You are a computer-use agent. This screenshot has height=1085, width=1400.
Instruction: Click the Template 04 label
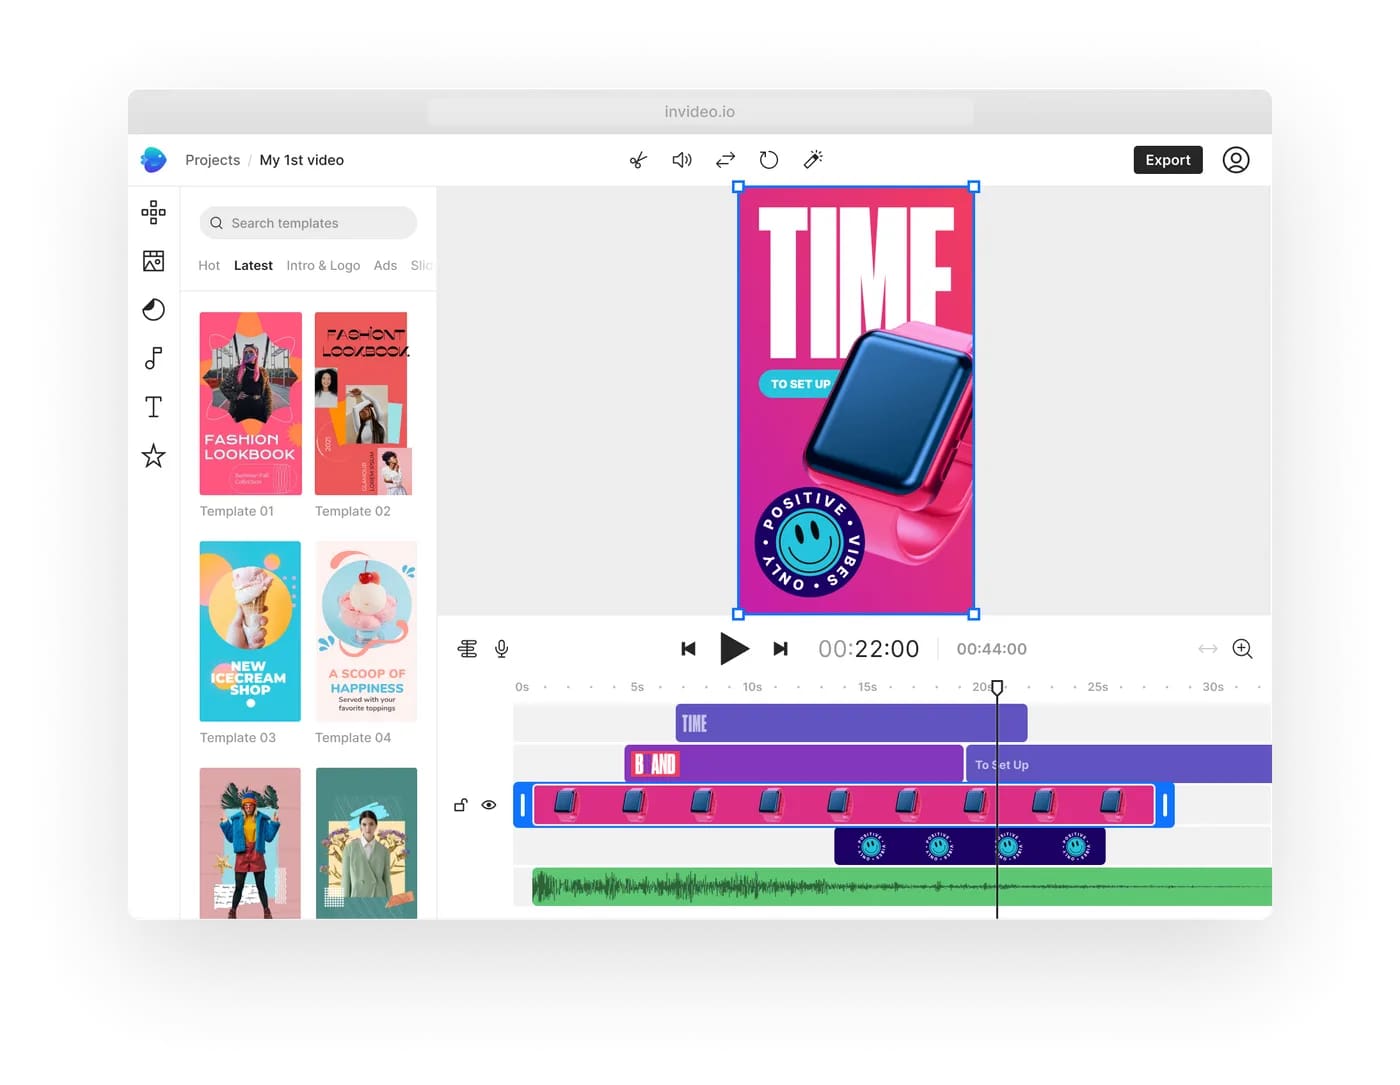click(x=353, y=738)
